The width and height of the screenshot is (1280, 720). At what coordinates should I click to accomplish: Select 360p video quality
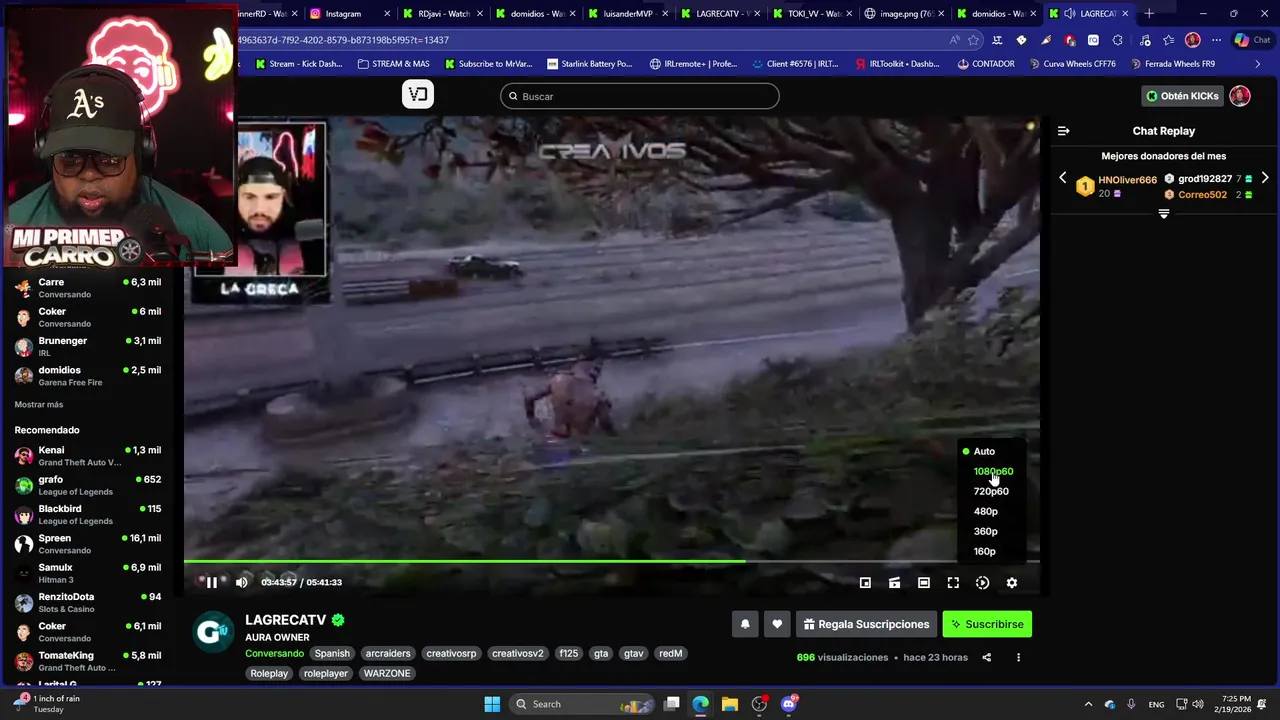(985, 531)
